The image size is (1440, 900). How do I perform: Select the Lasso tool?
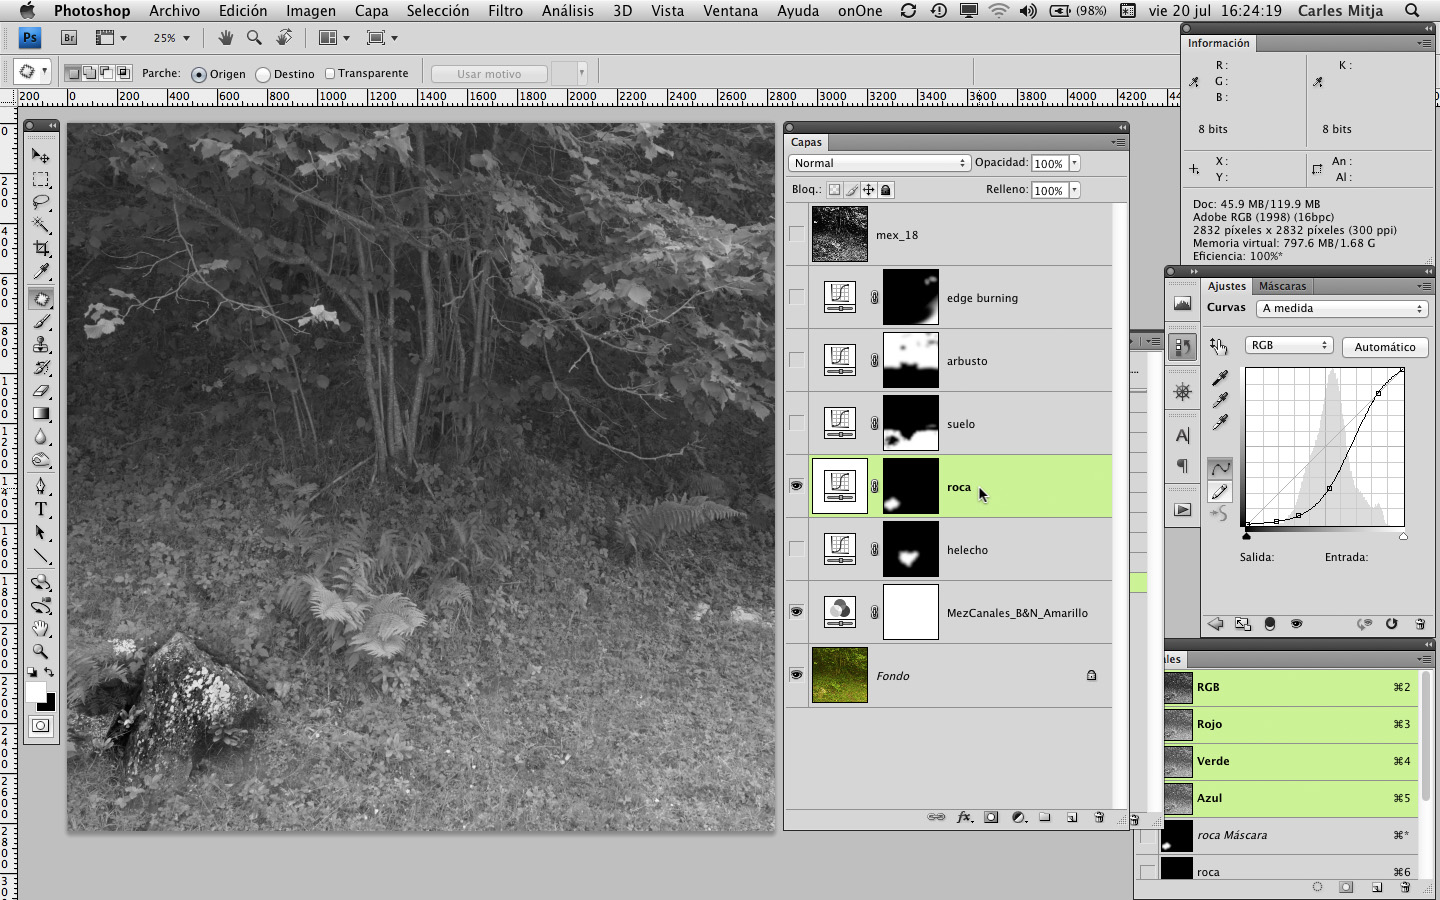[x=41, y=202]
